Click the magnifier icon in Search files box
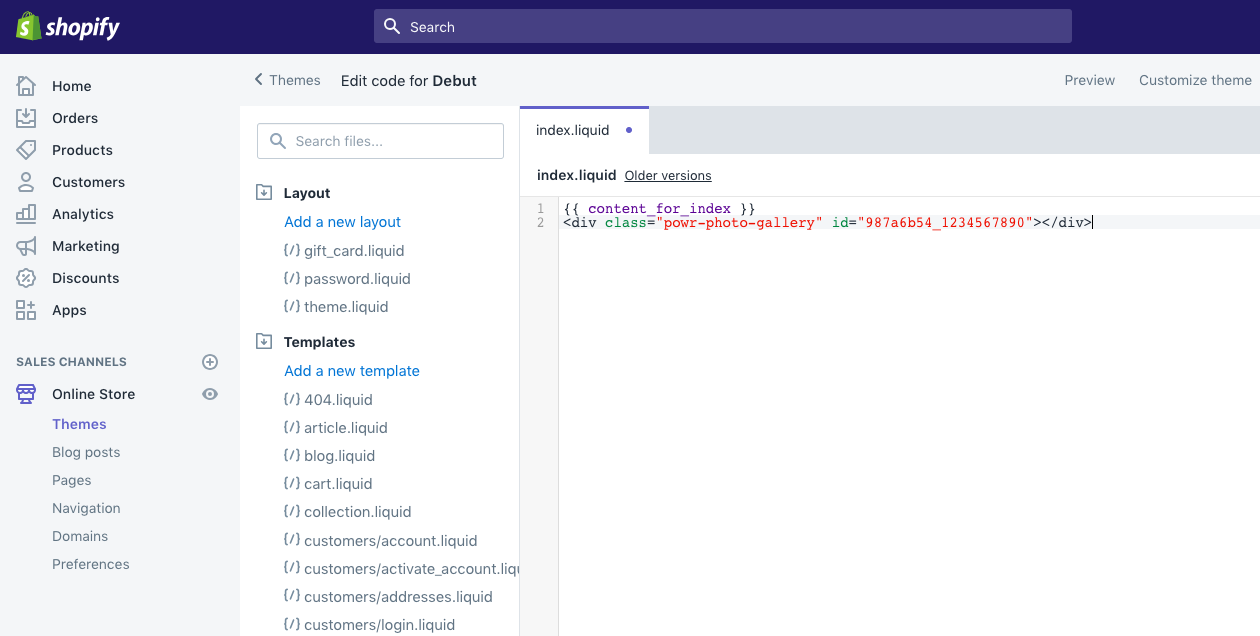This screenshot has width=1260, height=636. coord(277,141)
